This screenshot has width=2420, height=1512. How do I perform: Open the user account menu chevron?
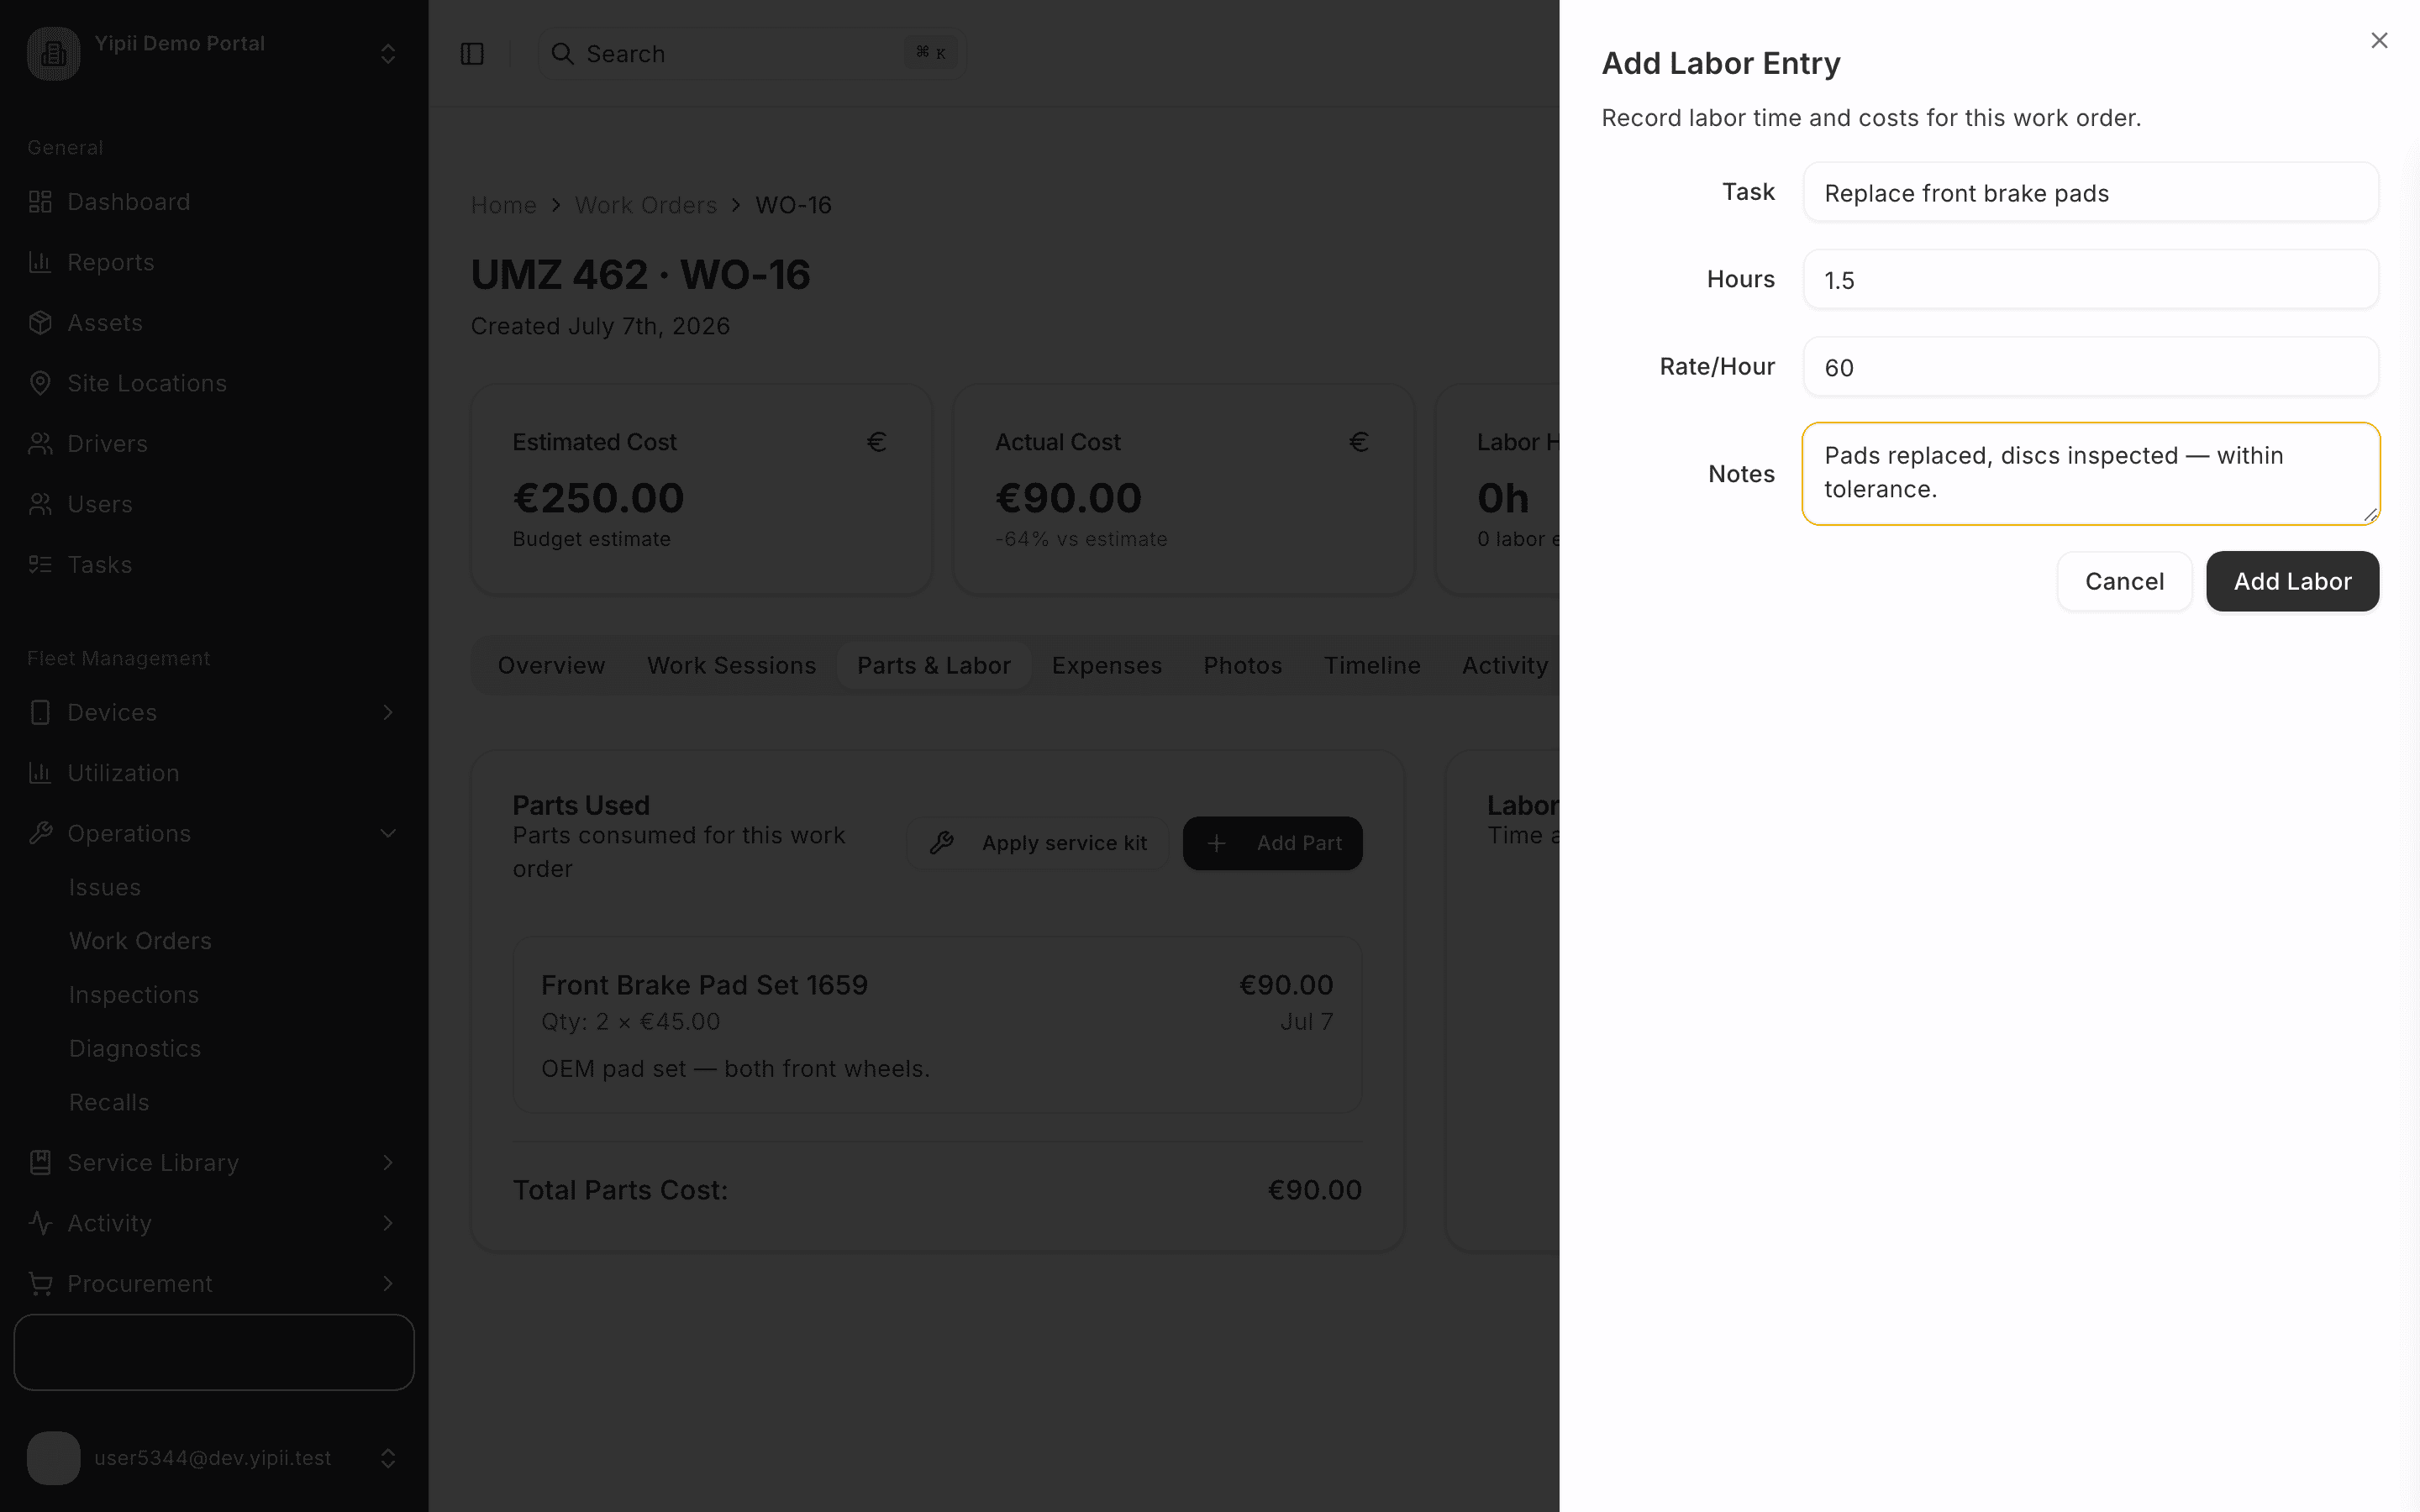pyautogui.click(x=388, y=1458)
